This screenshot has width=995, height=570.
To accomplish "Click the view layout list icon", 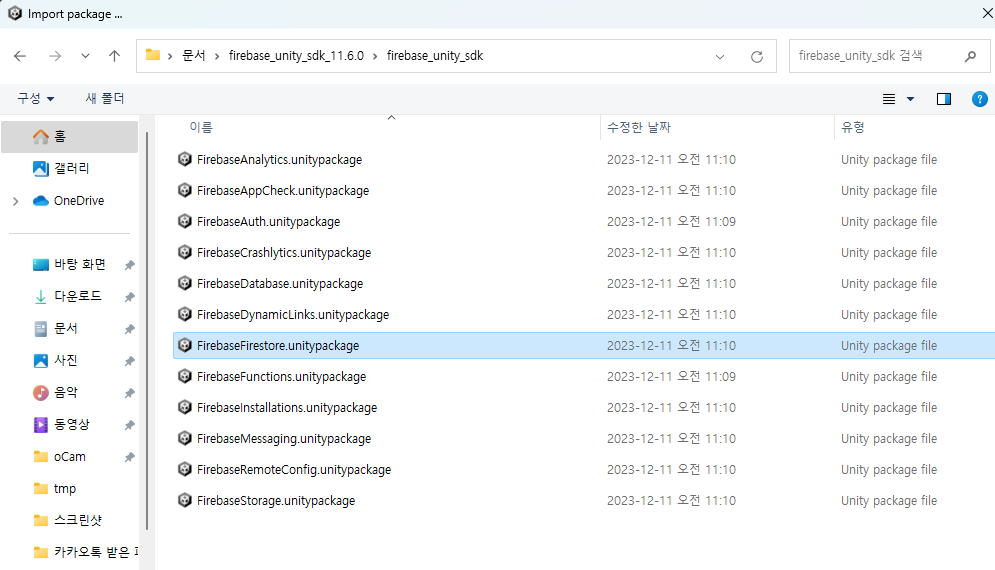I will coord(889,99).
